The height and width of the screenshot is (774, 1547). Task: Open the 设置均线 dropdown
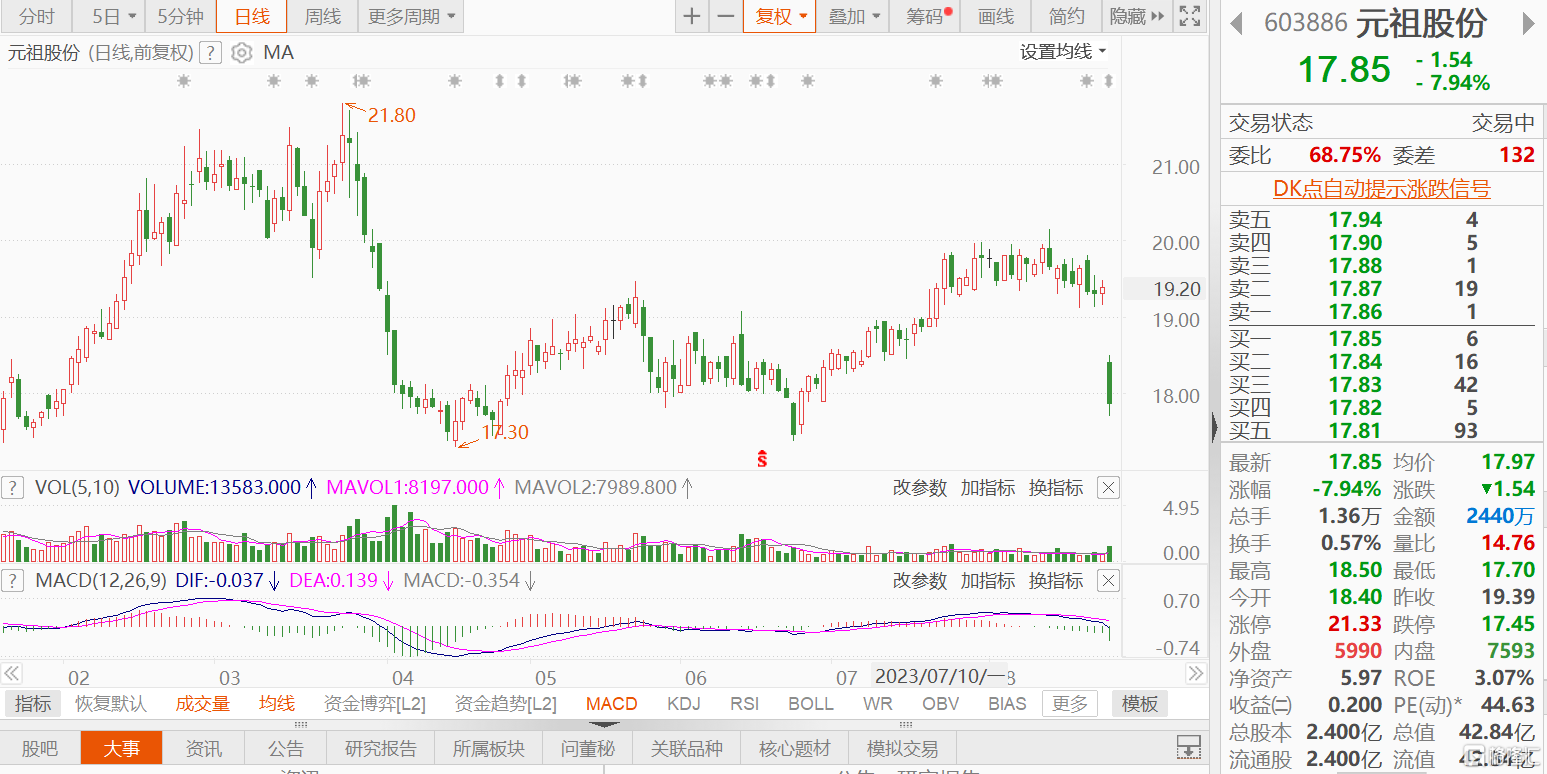click(x=1063, y=52)
